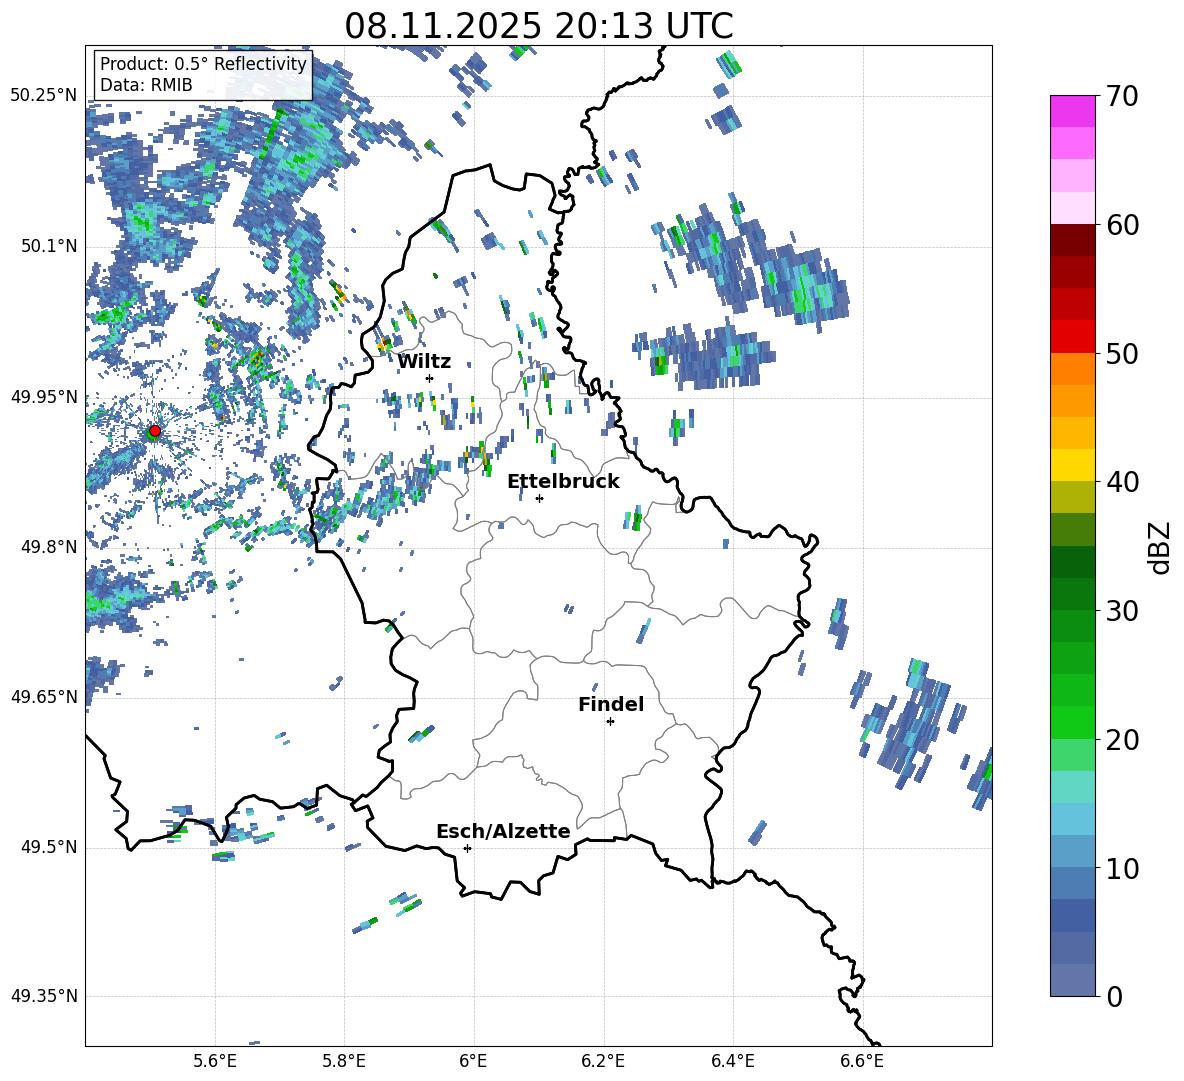Viewport: 1184px width, 1081px height.
Task: Click the 10 colorbar tick label
Action: coord(1122,868)
